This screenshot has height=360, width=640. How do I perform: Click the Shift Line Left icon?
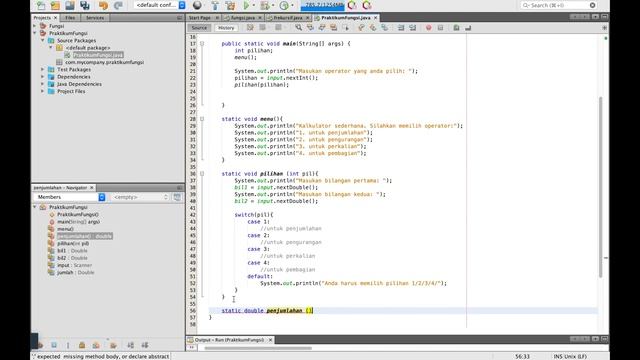tap(401, 28)
